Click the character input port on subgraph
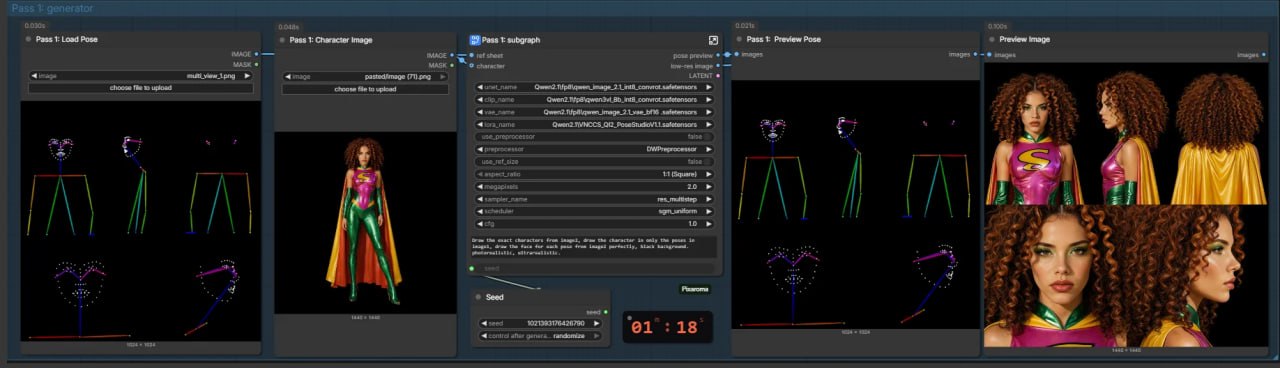The image size is (1280, 368). [x=471, y=66]
